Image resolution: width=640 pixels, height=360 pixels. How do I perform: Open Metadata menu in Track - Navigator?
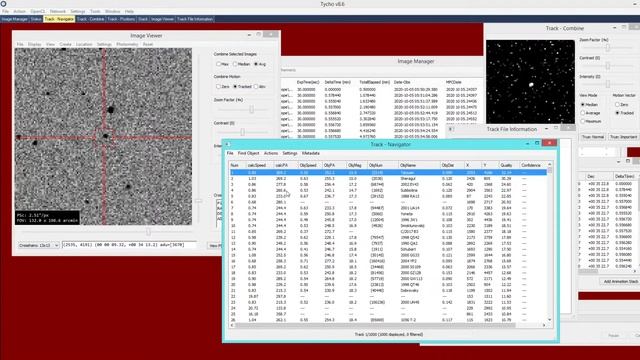pyautogui.click(x=311, y=153)
